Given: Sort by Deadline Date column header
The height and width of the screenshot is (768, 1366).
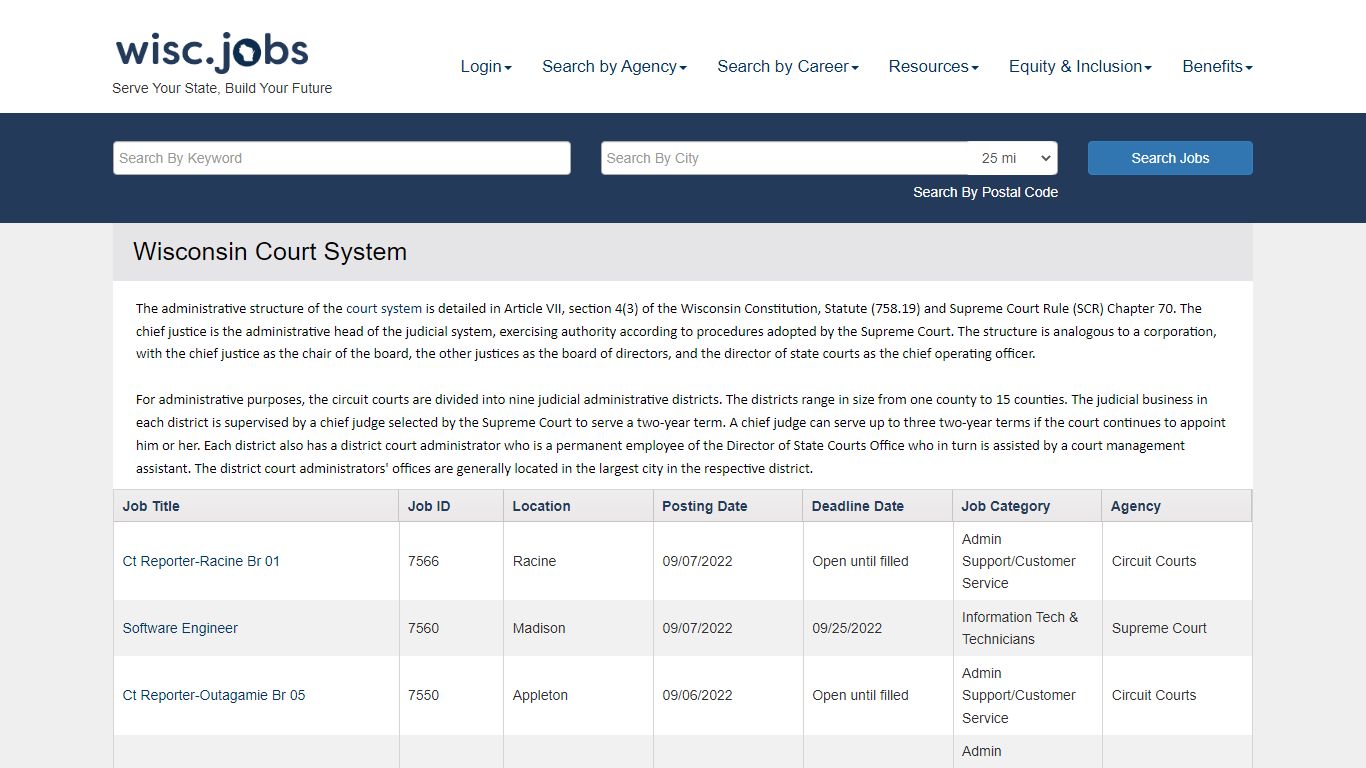Looking at the screenshot, I should click(x=878, y=506).
